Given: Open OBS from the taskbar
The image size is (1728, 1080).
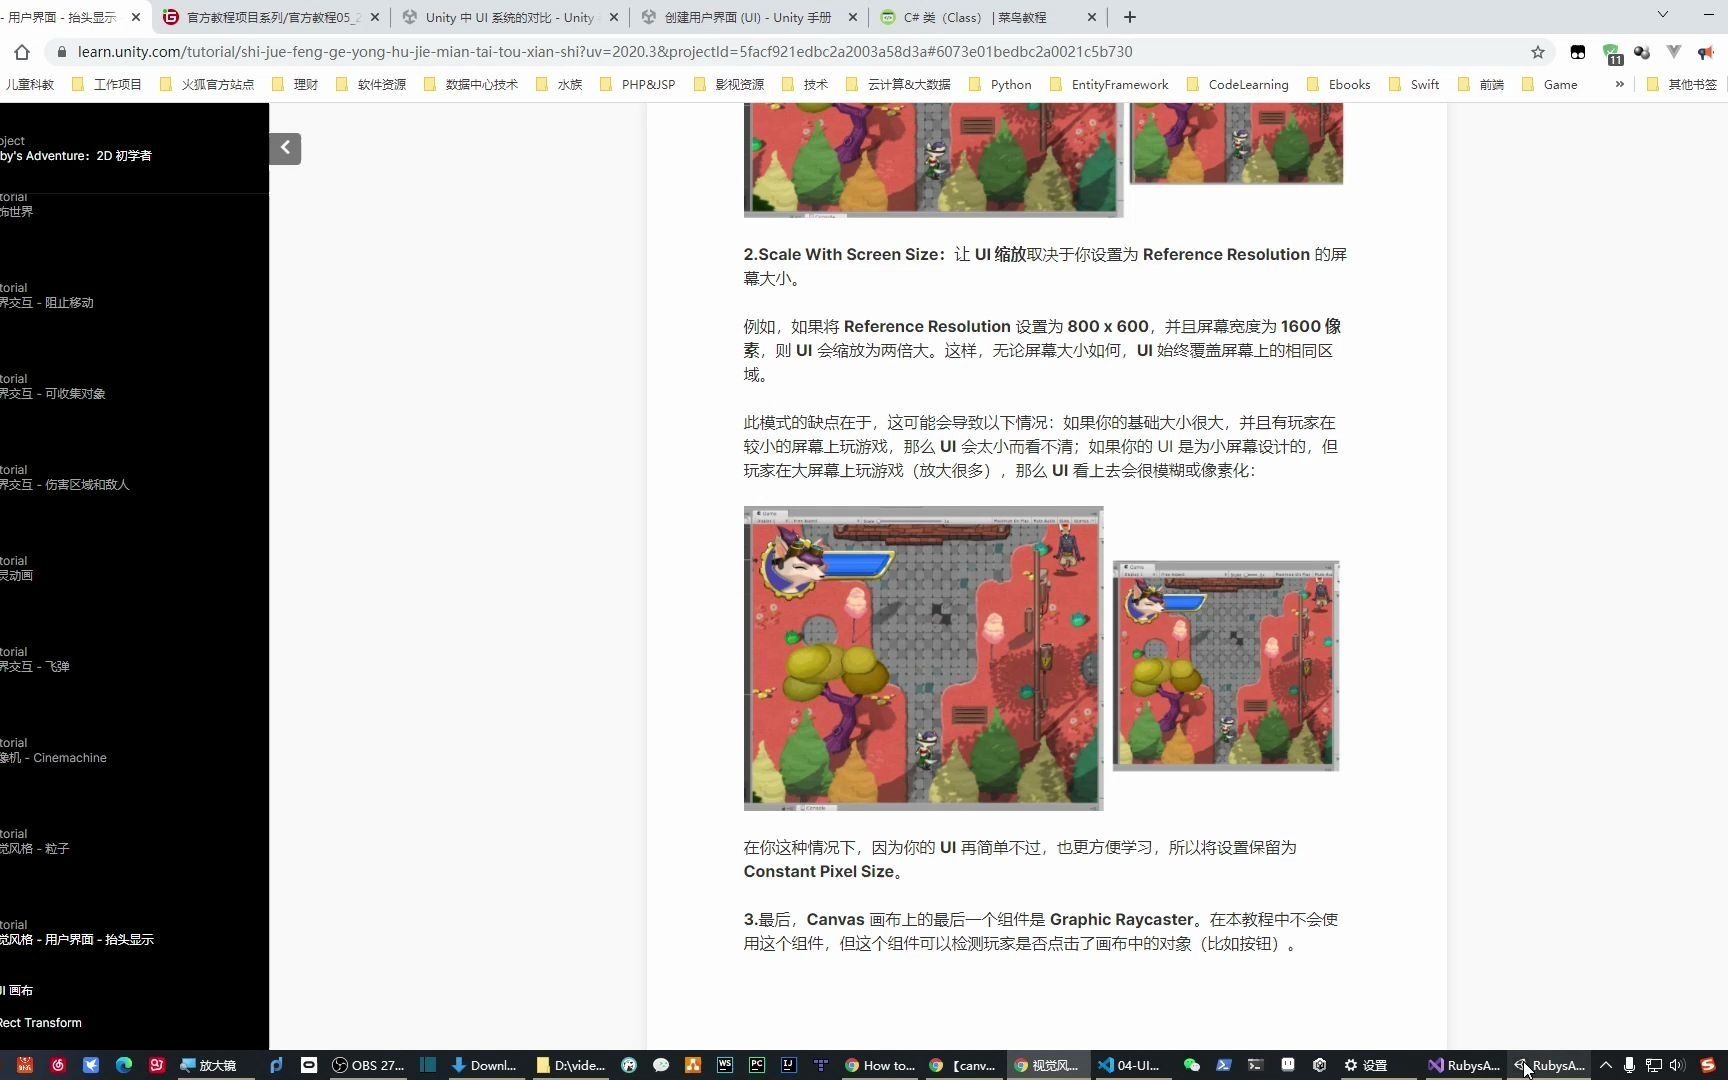Looking at the screenshot, I should pyautogui.click(x=368, y=1065).
